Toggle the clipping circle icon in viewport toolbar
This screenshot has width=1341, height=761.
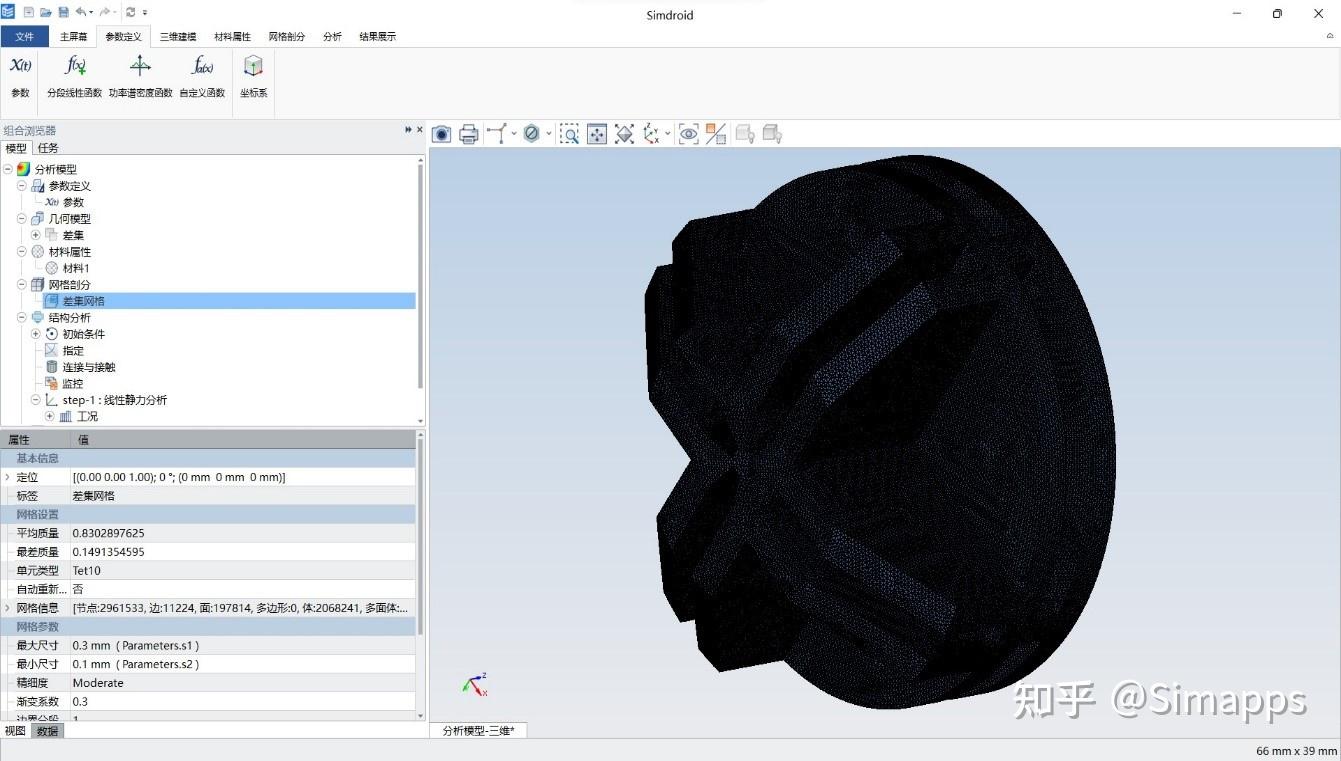[x=532, y=133]
